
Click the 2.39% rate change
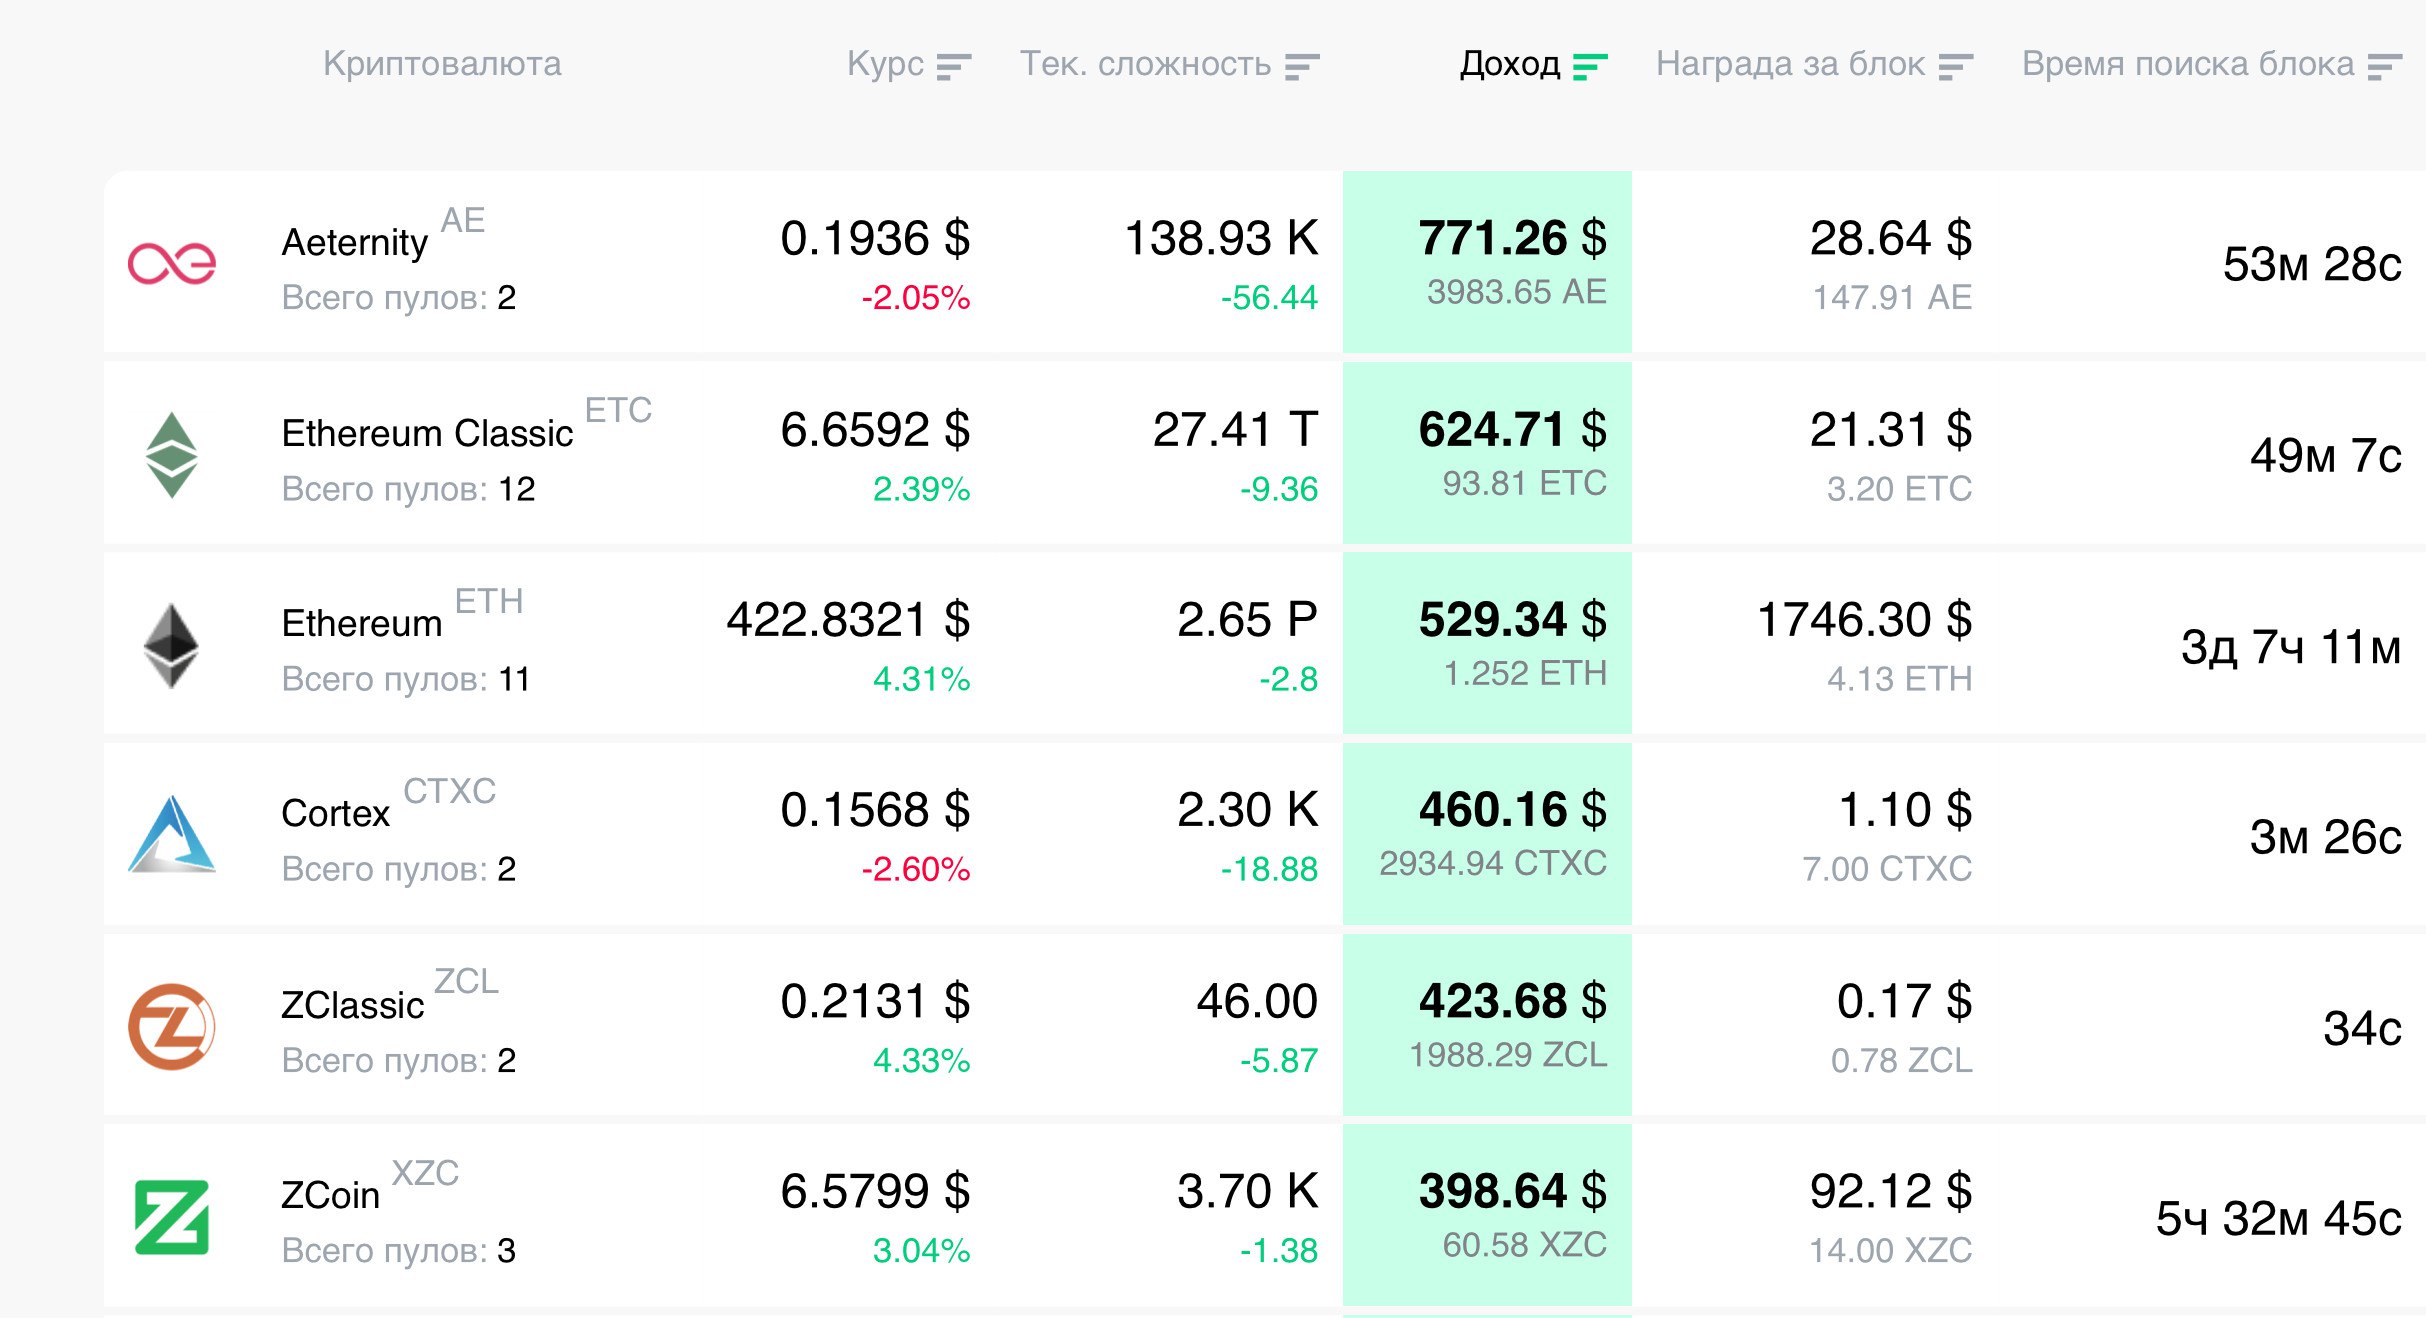pyautogui.click(x=921, y=489)
